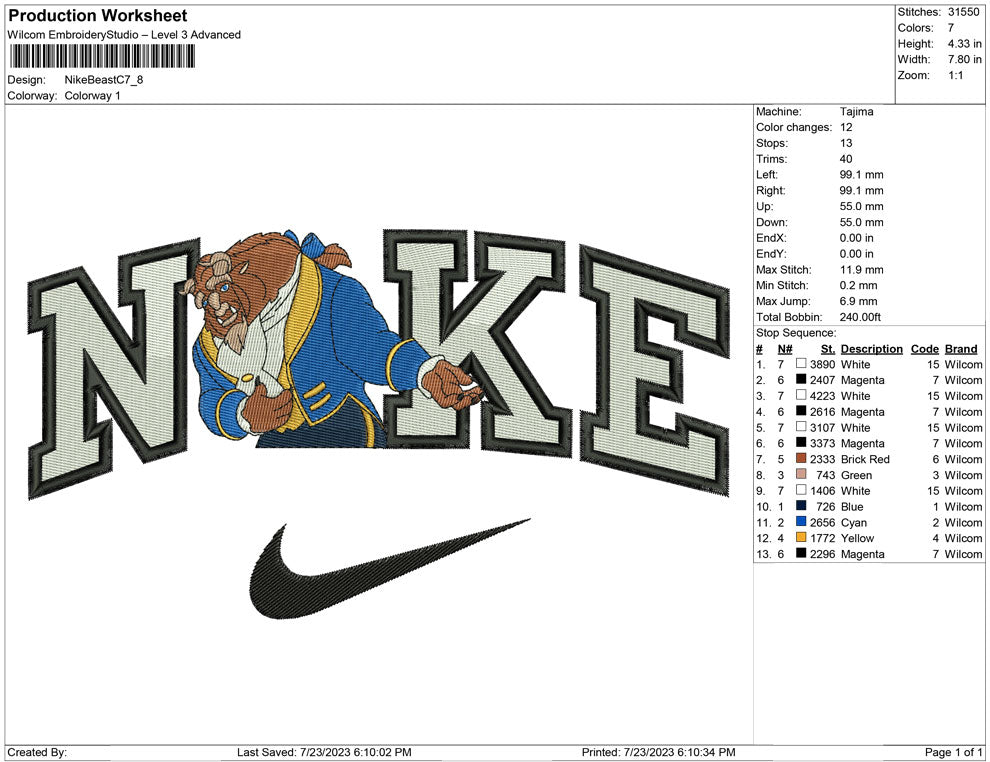Click Wilcom EmbroideryStudio Level 3 Advanced text
The height and width of the screenshot is (762, 990).
click(x=124, y=35)
